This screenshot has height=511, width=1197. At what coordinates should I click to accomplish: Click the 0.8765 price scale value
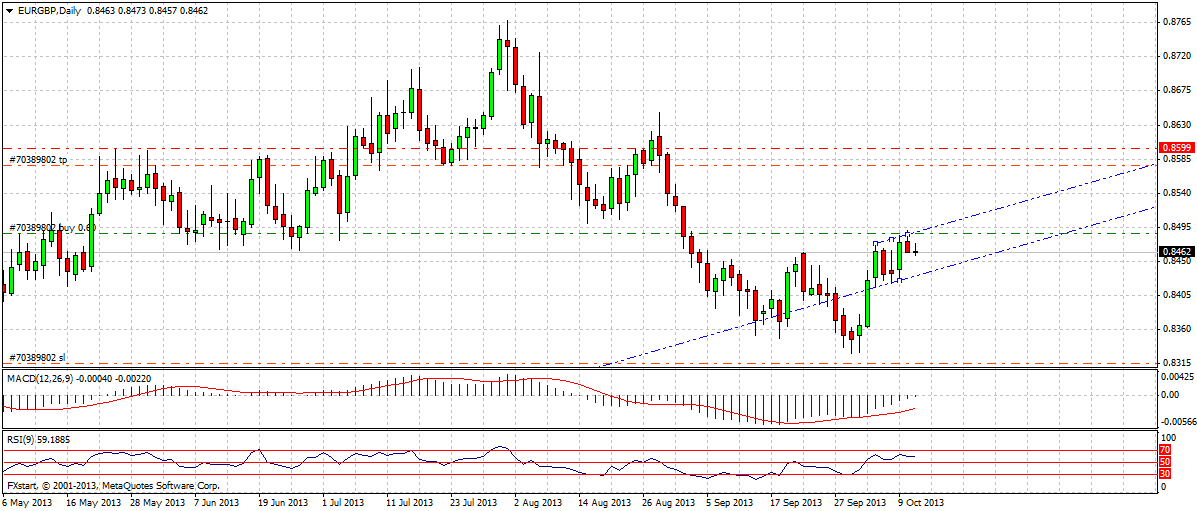pos(1174,22)
